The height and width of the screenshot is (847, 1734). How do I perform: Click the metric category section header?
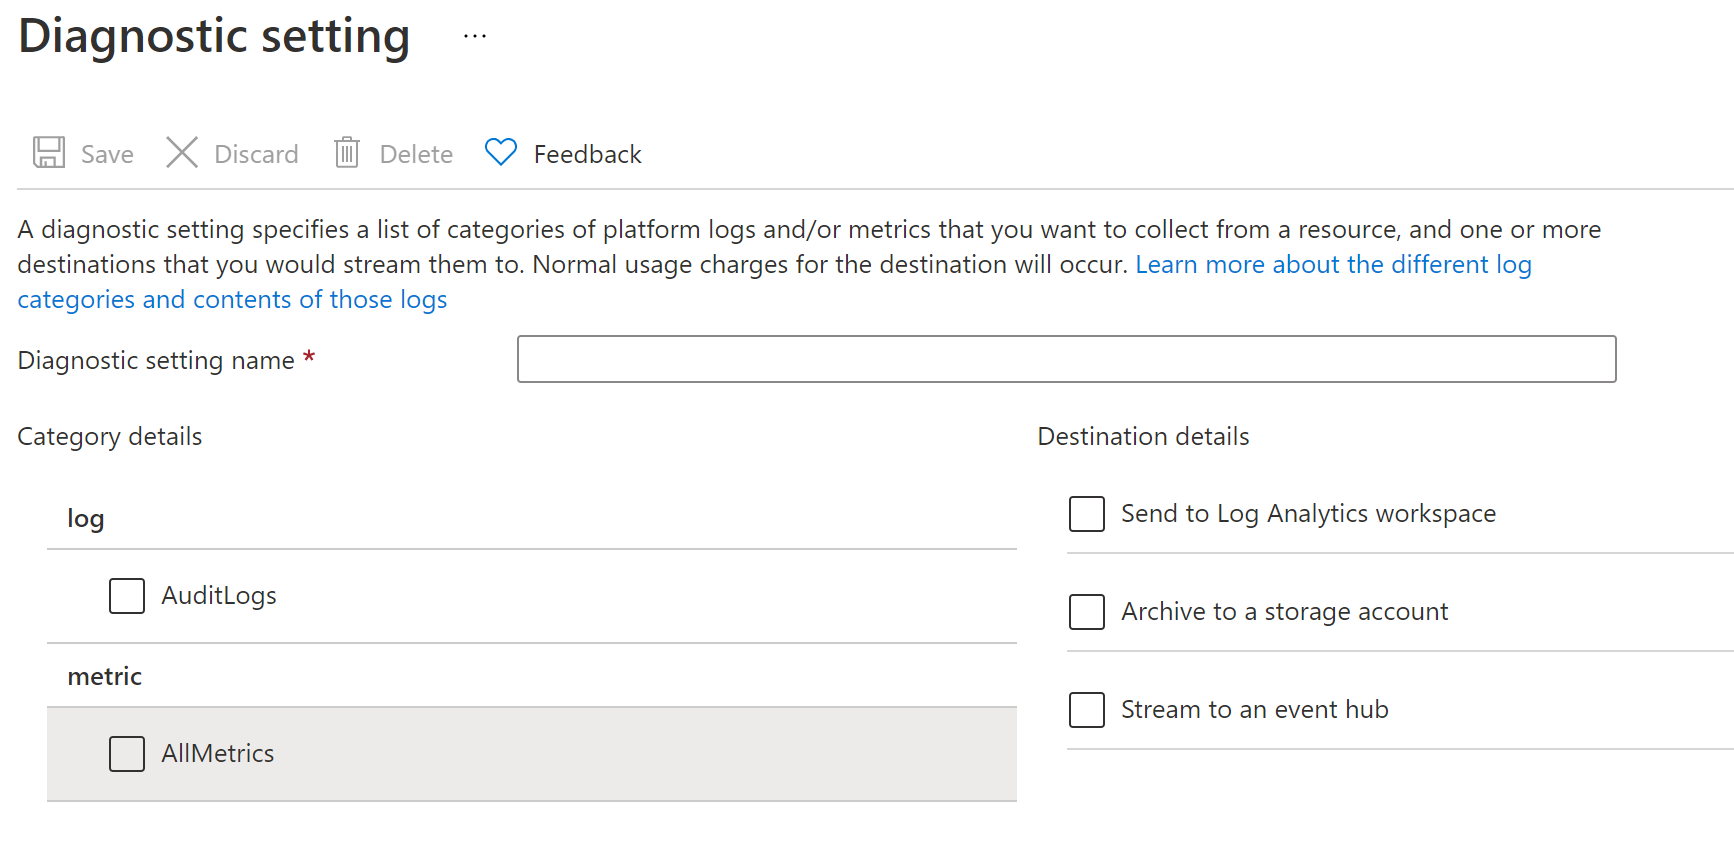click(105, 677)
